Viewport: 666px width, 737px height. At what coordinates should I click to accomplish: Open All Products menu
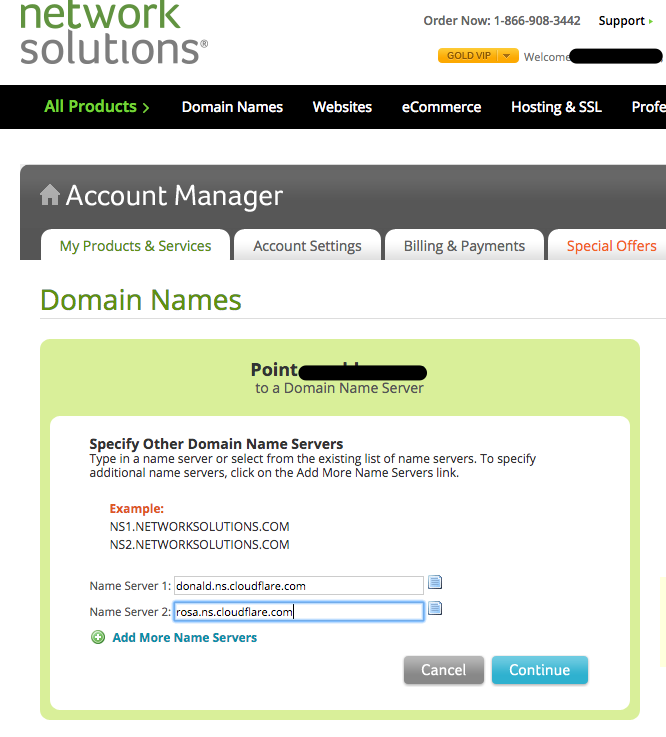click(97, 107)
